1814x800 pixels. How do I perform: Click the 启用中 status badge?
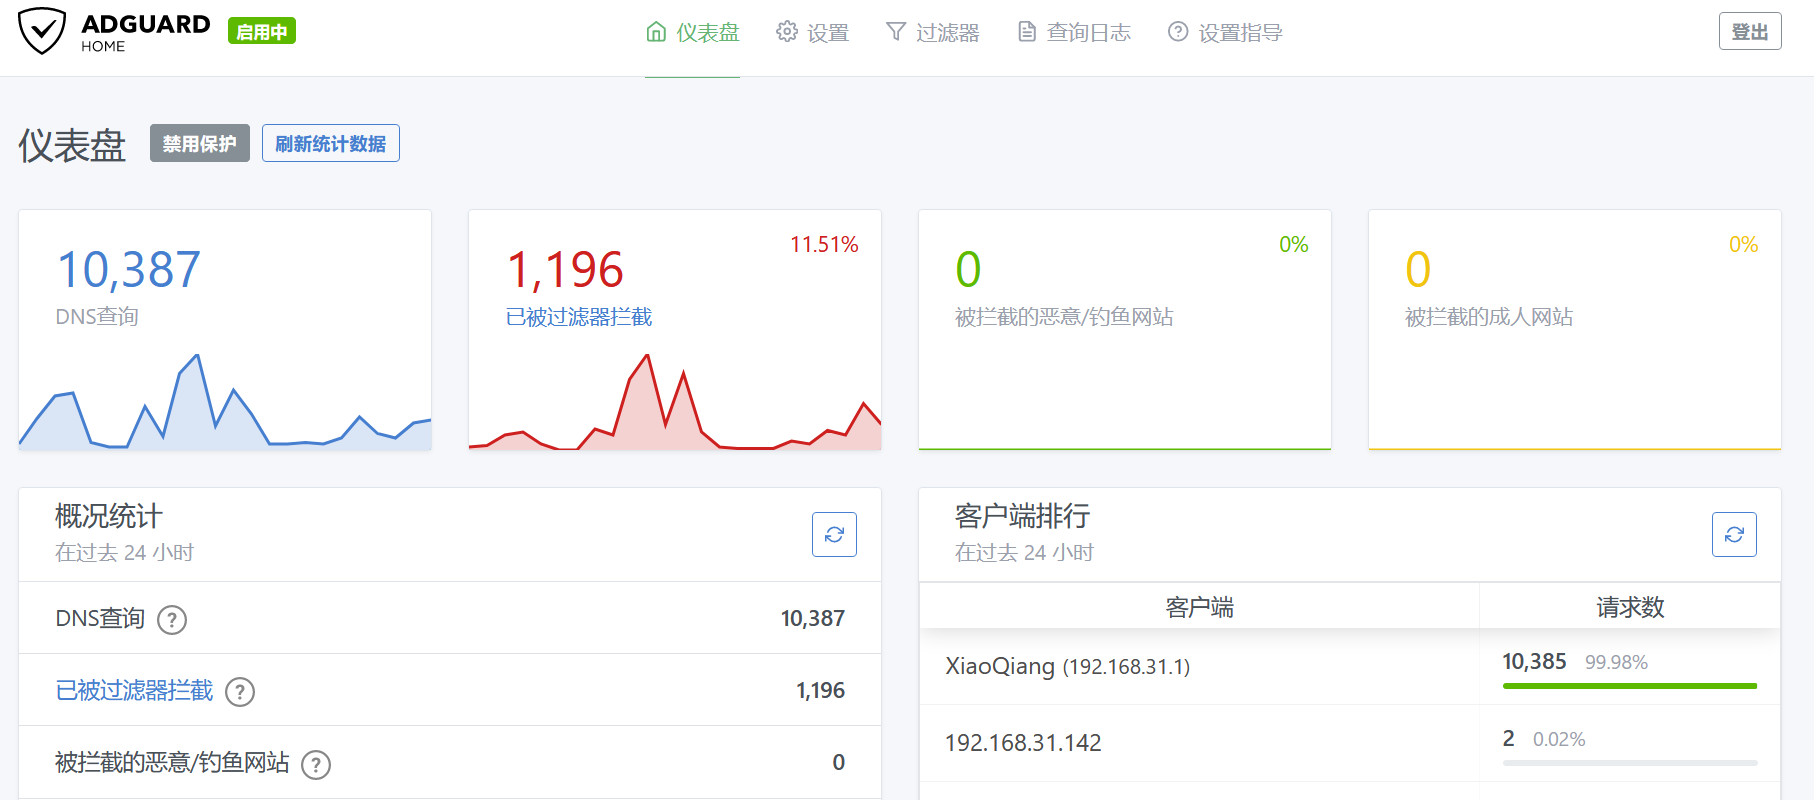[262, 31]
